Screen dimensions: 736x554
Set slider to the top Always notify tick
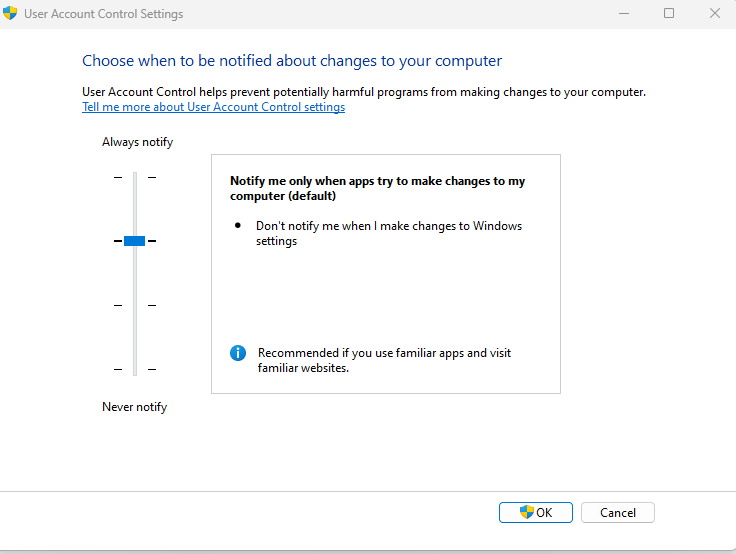[135, 177]
